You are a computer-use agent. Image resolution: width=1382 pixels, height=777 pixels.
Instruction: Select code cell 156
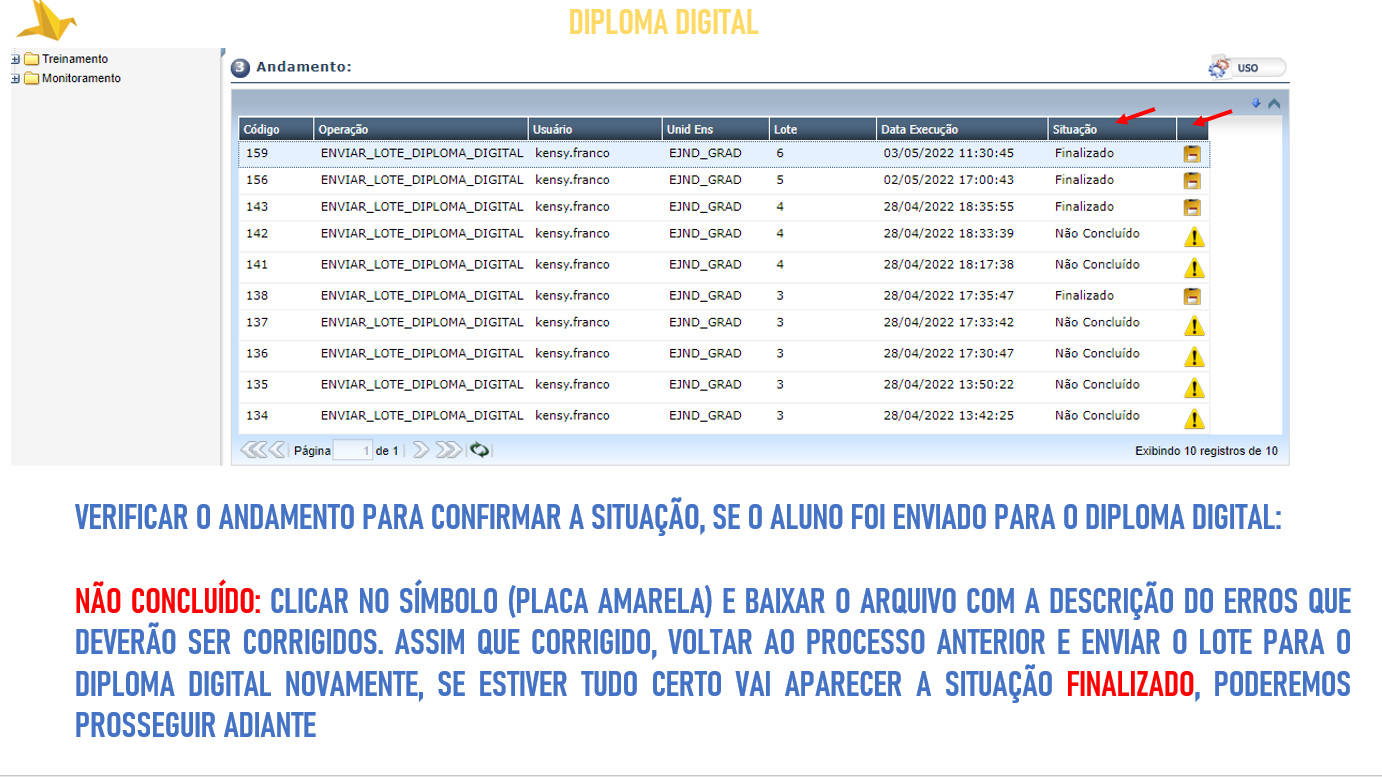coord(257,180)
